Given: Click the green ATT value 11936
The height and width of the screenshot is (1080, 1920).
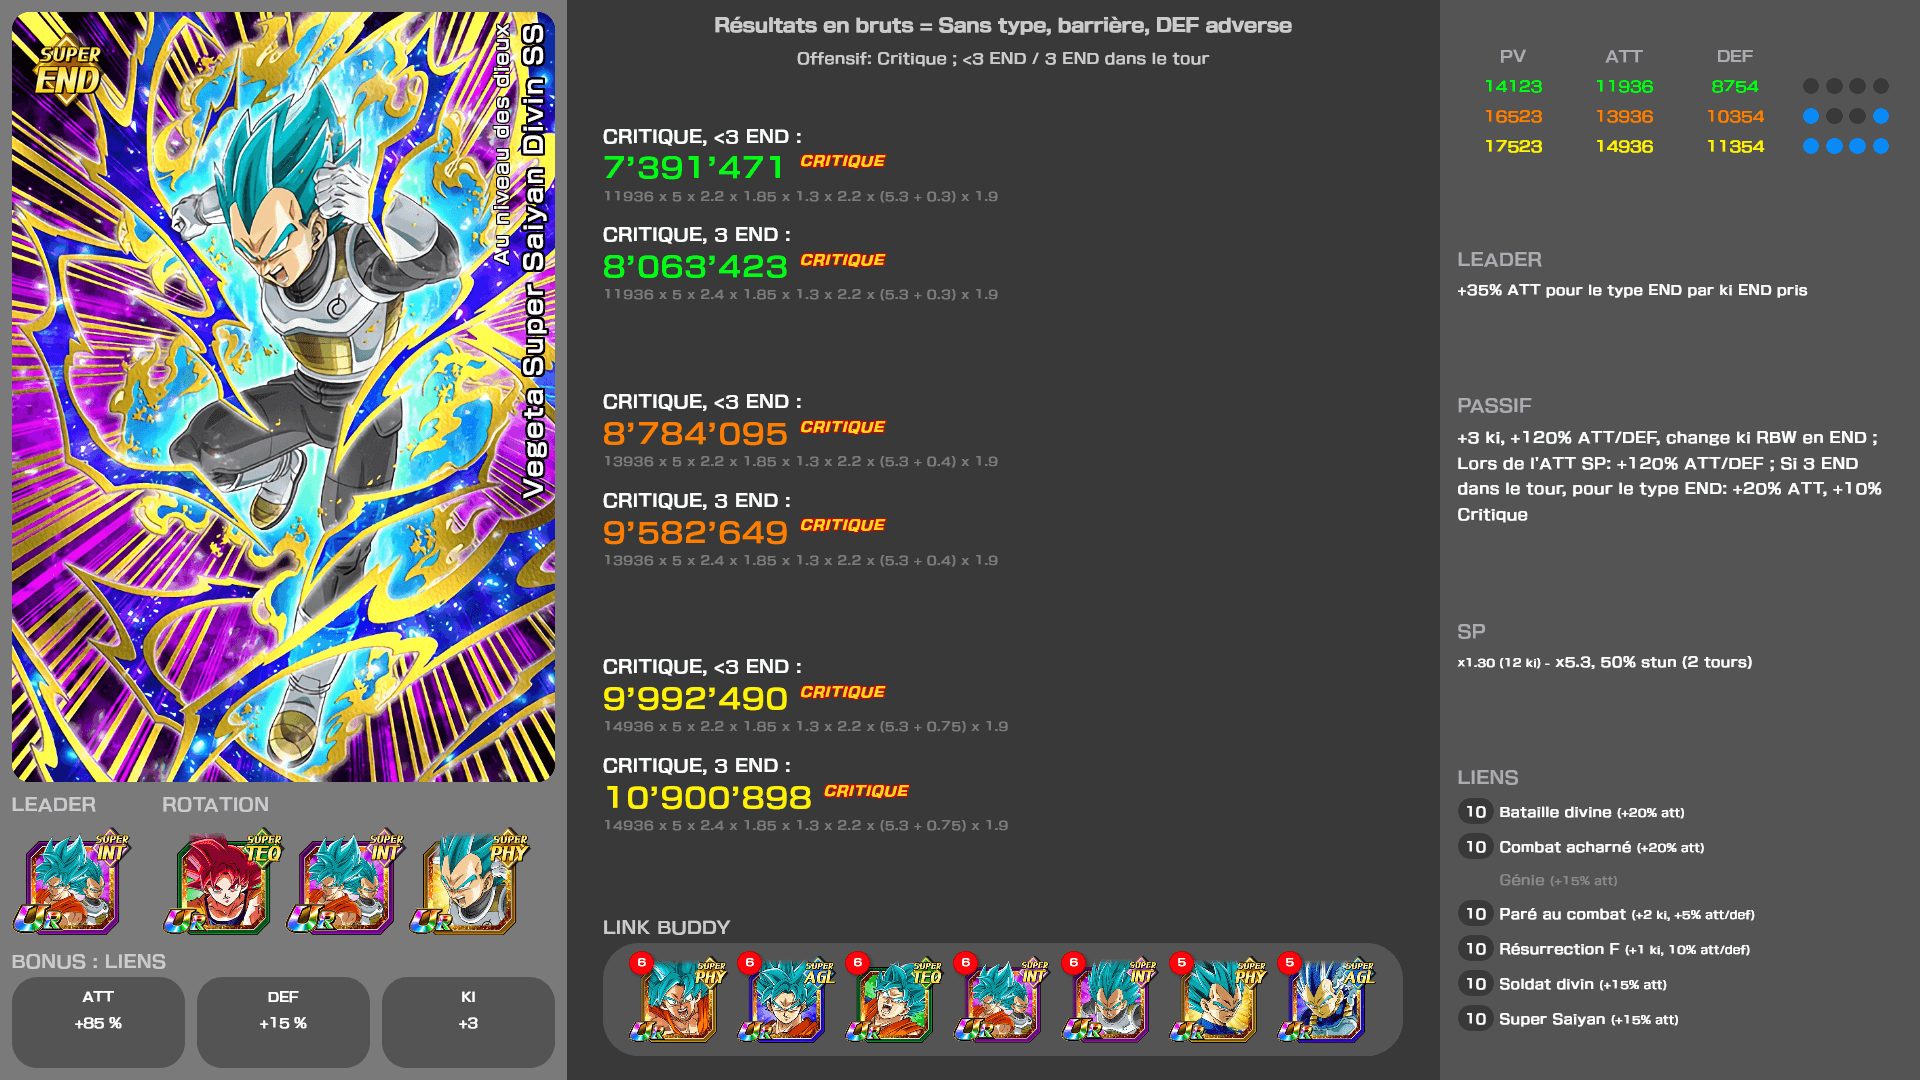Looking at the screenshot, I should coord(1624,86).
